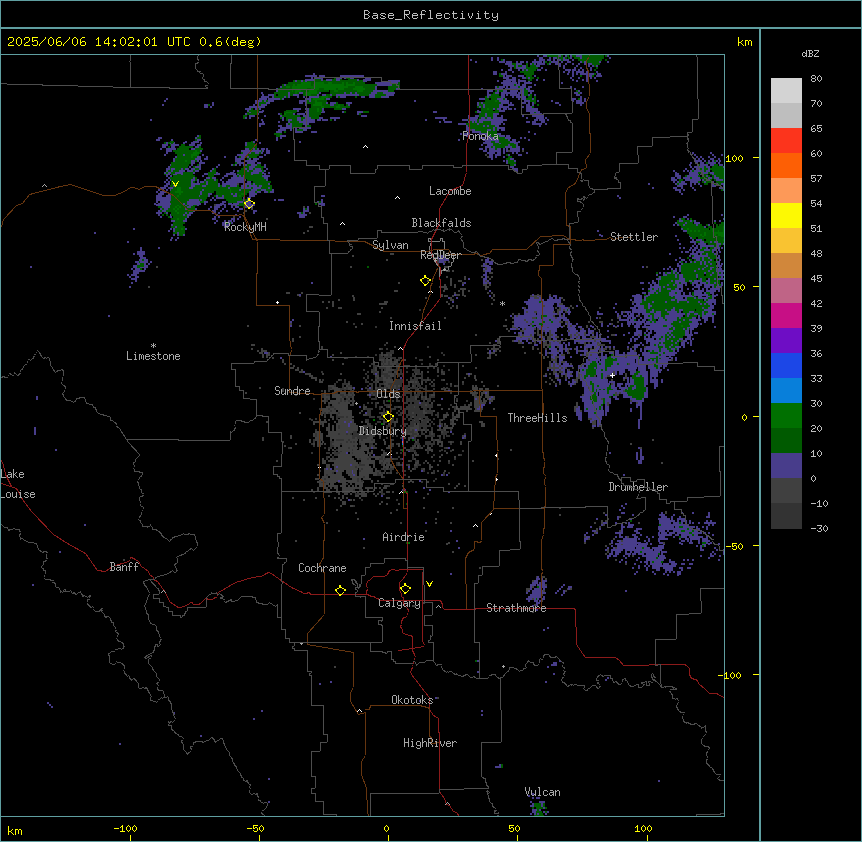Click the Limestone map label
Image resolution: width=862 pixels, height=842 pixels.
153,356
